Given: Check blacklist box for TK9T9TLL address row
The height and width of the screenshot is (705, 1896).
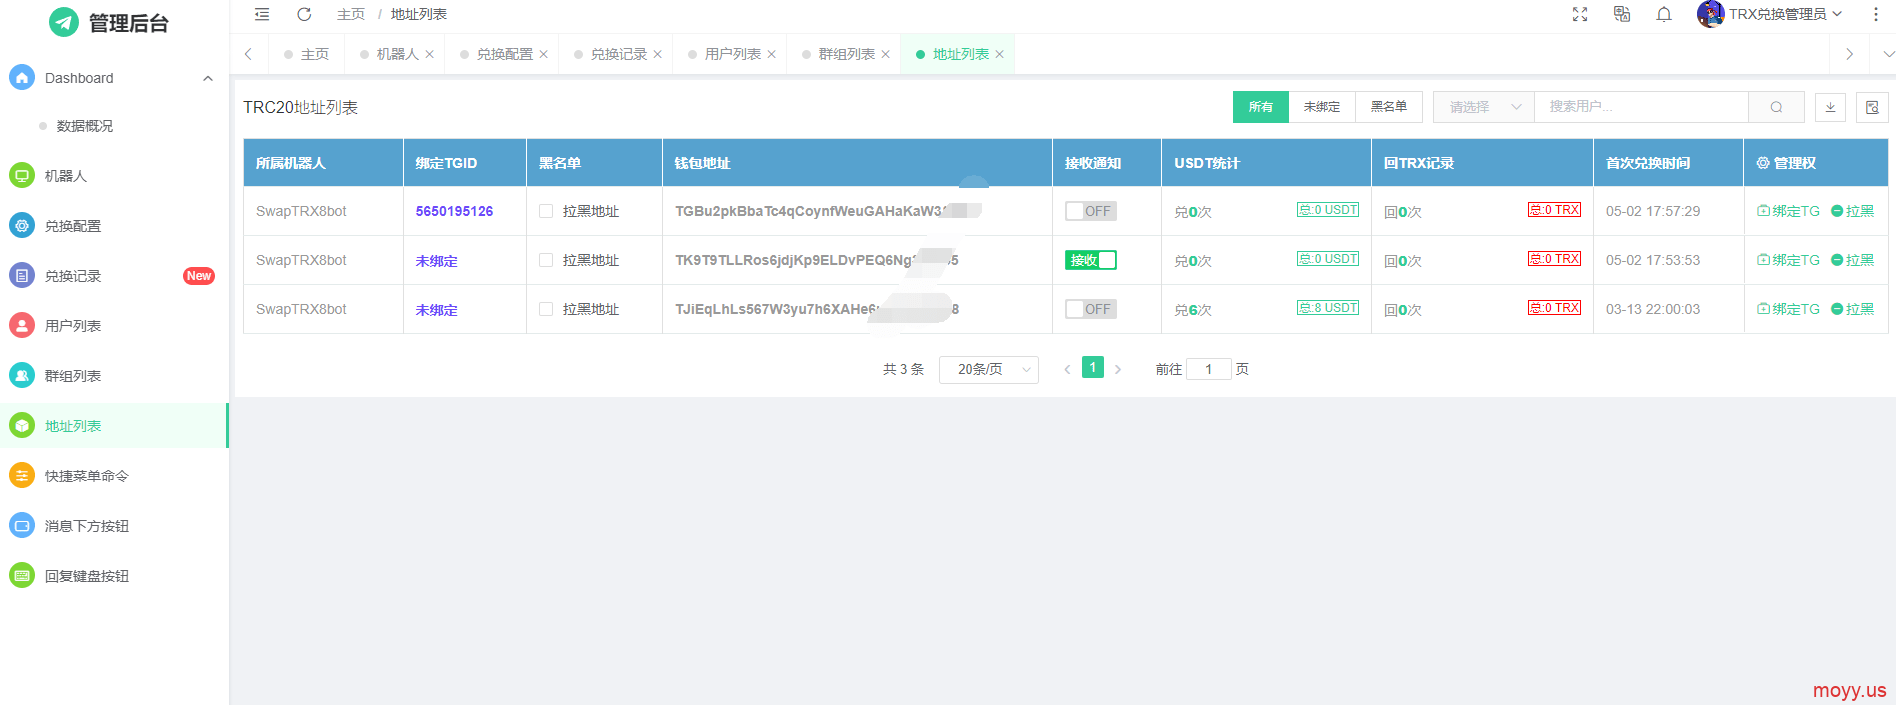Looking at the screenshot, I should point(546,260).
